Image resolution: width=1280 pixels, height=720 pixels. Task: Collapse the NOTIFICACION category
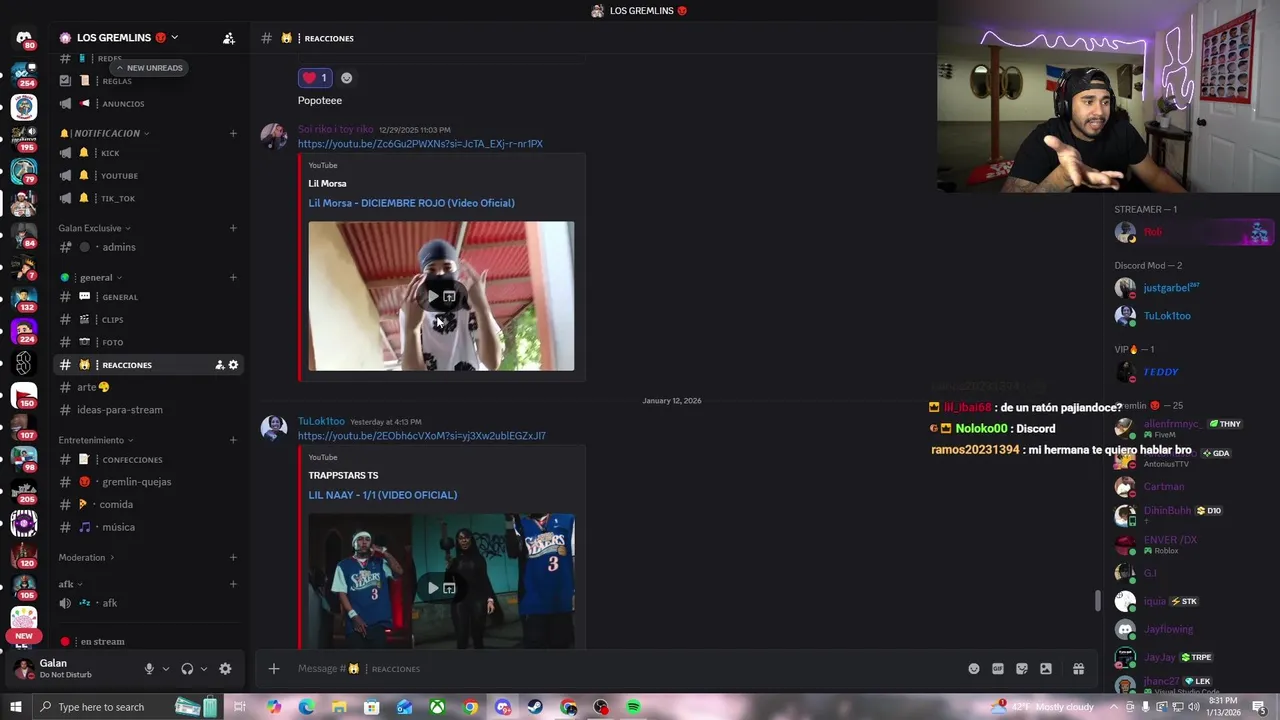point(104,133)
